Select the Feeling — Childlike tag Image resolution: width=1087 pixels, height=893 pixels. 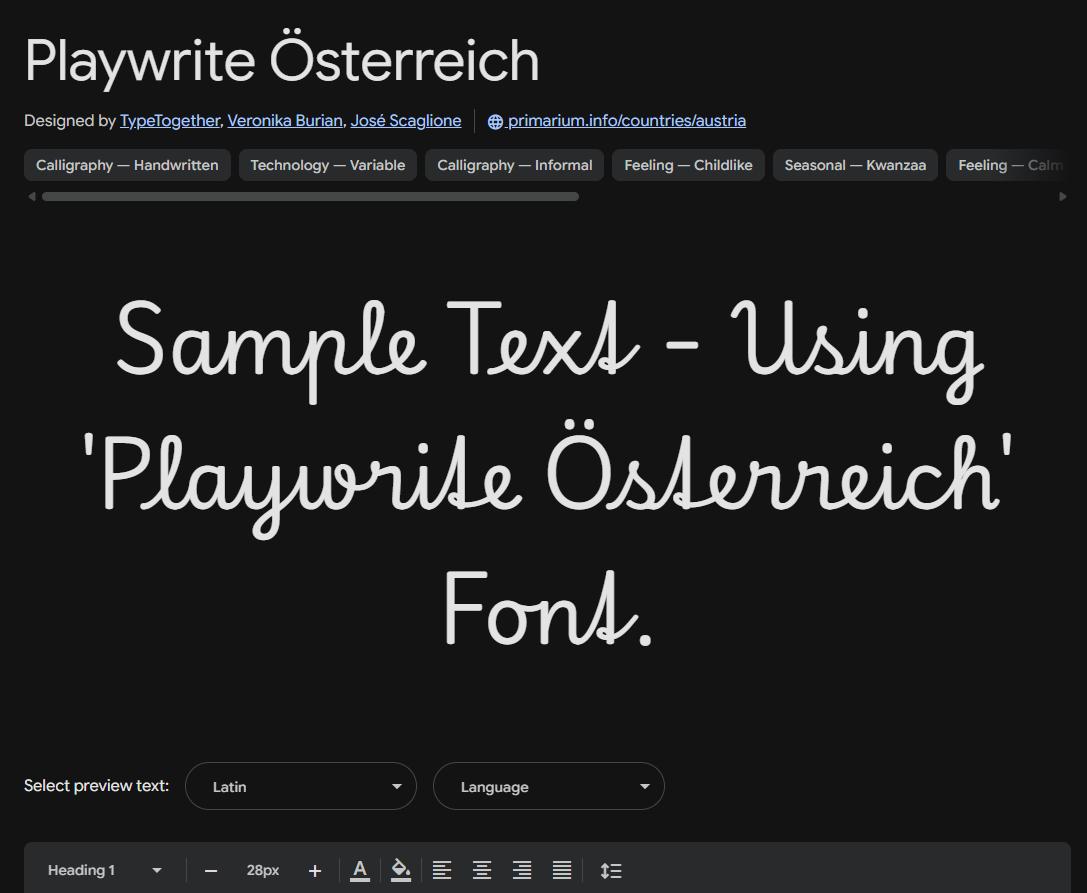pyautogui.click(x=688, y=165)
